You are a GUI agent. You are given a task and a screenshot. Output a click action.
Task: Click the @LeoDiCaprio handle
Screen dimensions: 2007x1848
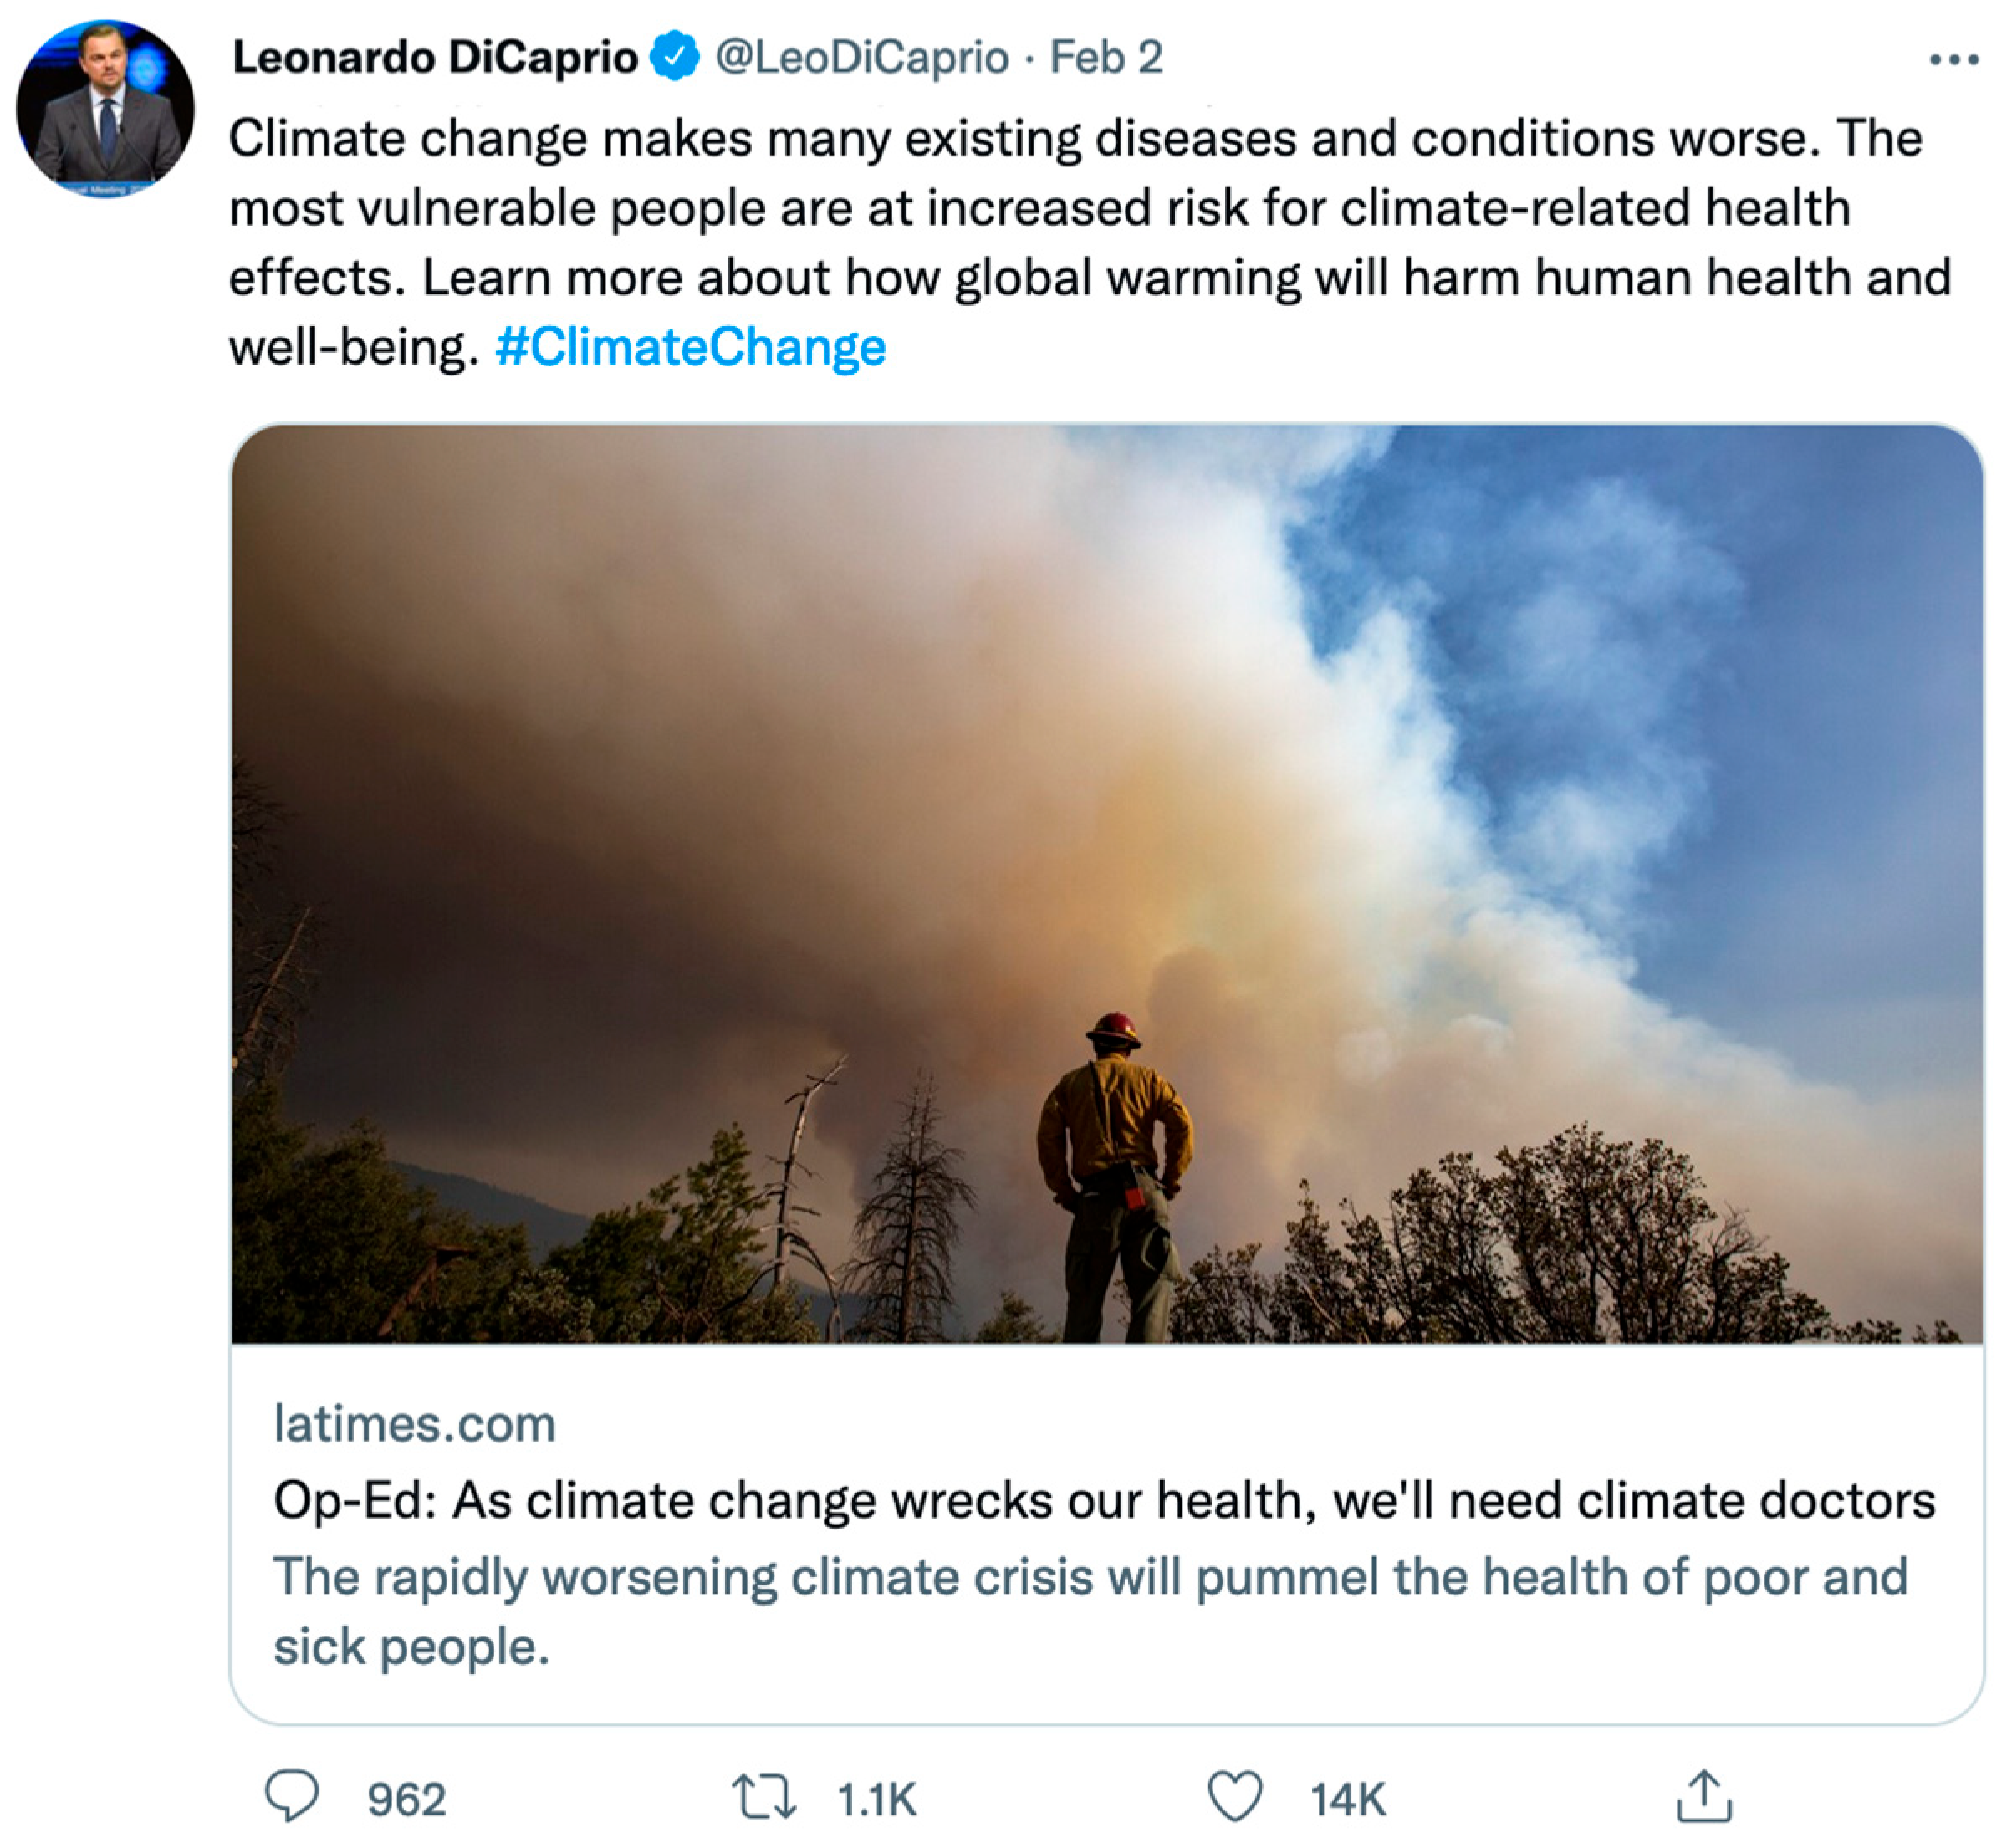click(x=861, y=57)
